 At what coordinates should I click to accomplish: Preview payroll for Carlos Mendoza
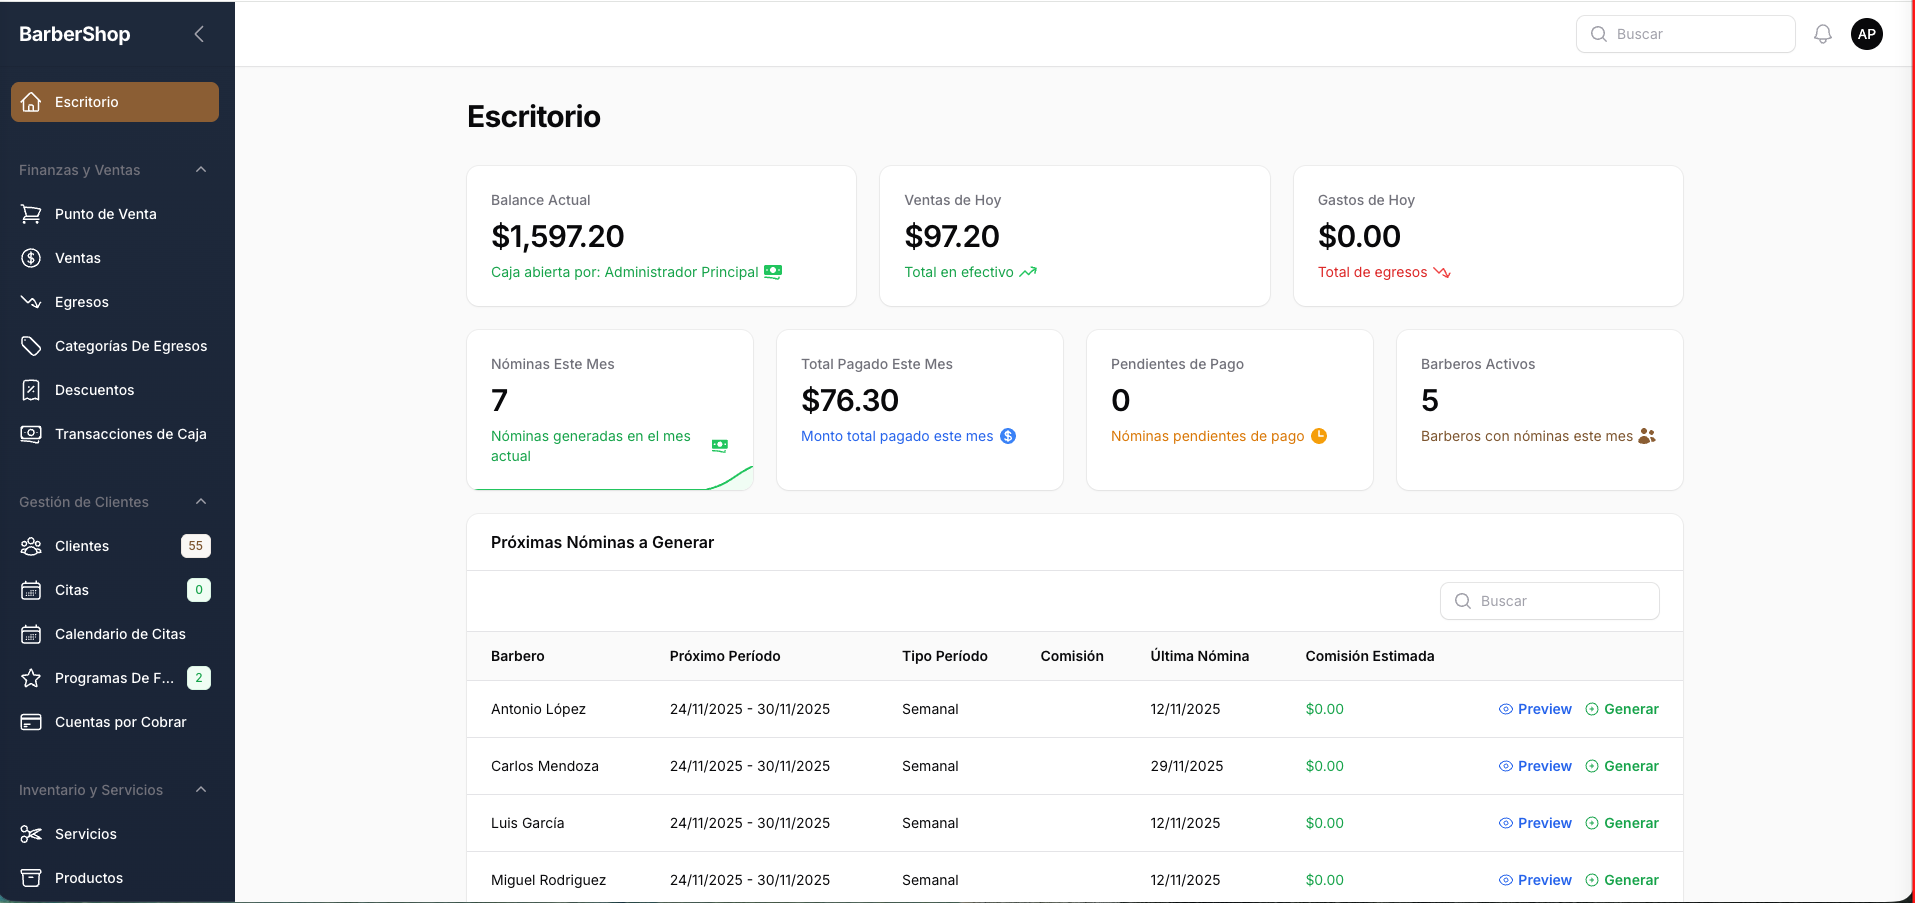coord(1535,766)
